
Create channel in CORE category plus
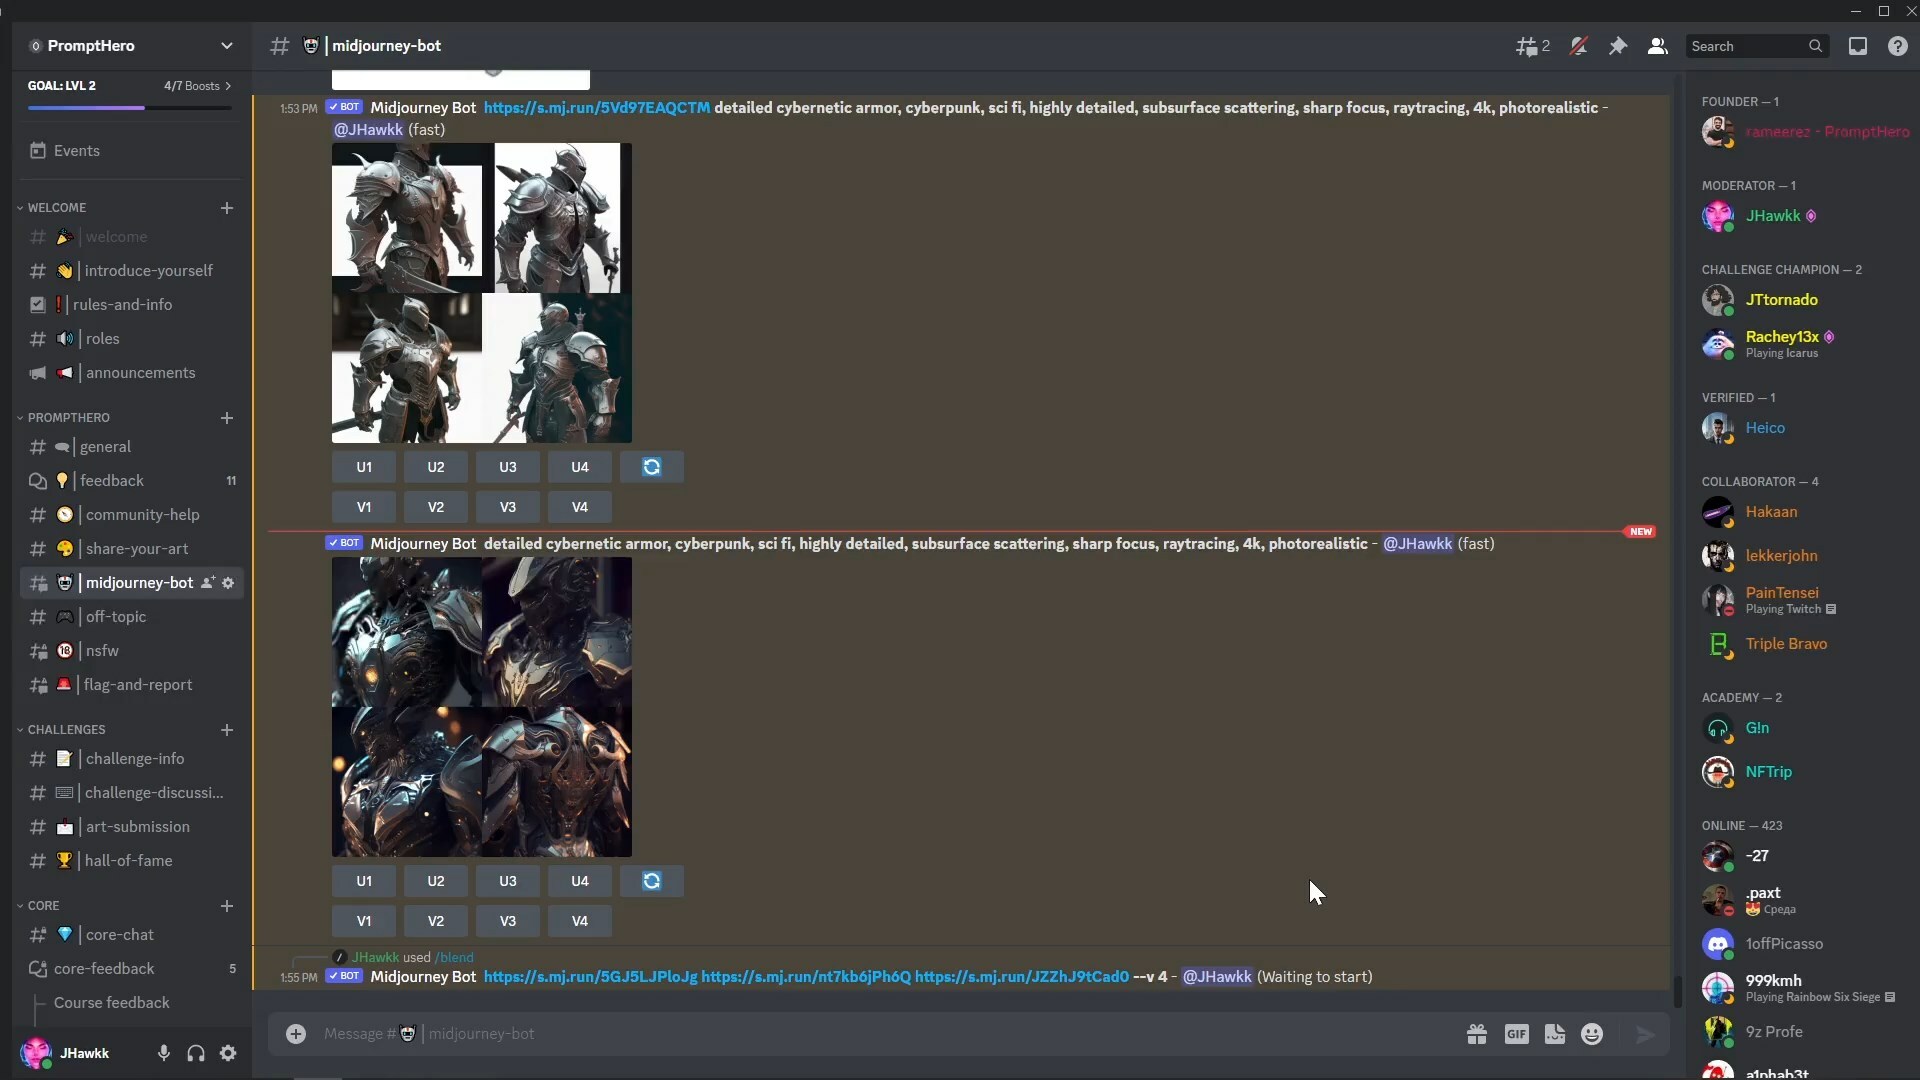tap(227, 906)
